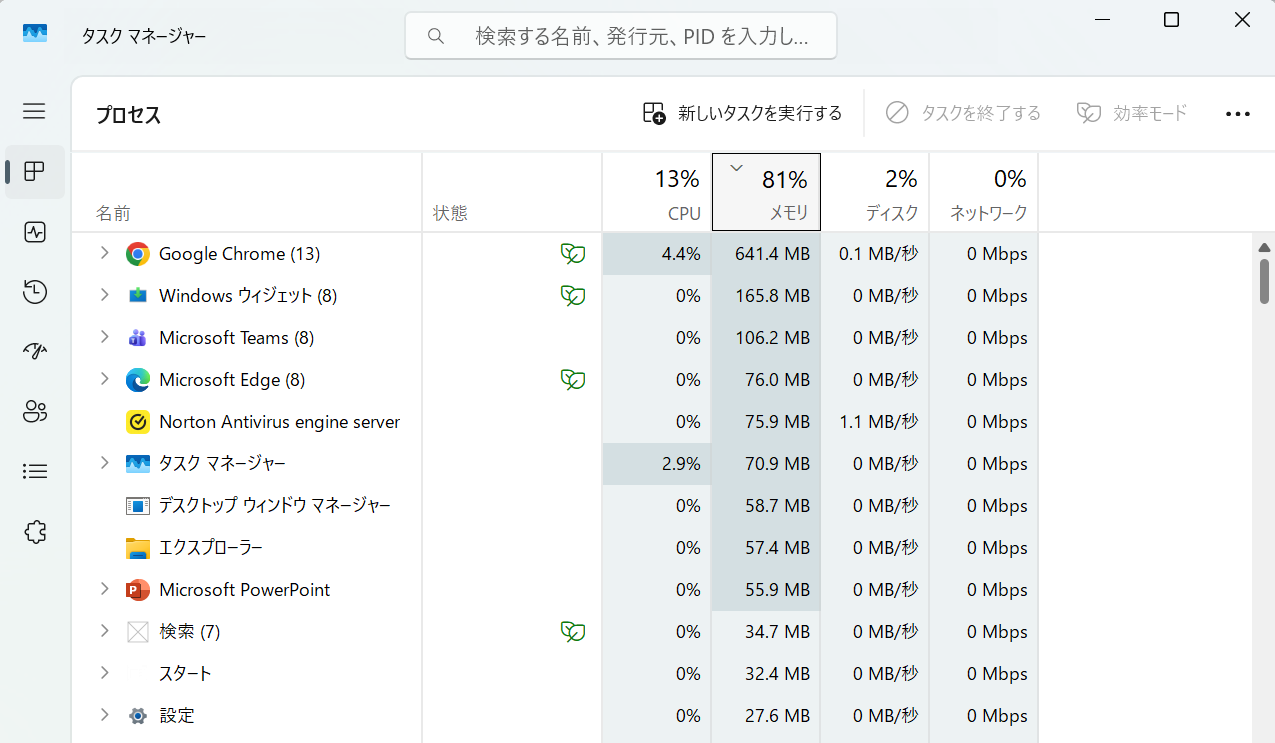Sort by the メモリ column header

(x=766, y=192)
